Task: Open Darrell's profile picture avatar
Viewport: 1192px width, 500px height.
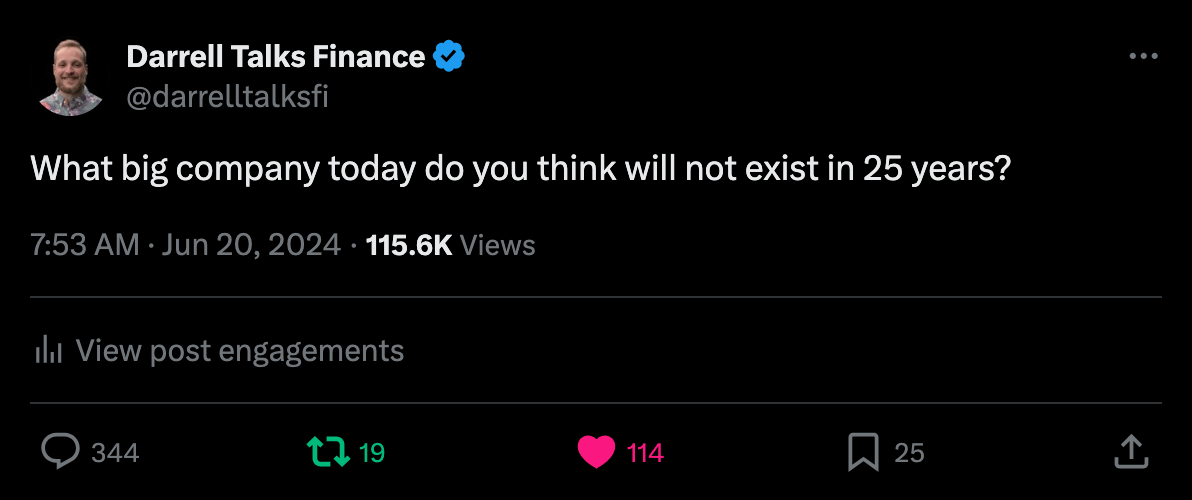Action: coord(72,77)
